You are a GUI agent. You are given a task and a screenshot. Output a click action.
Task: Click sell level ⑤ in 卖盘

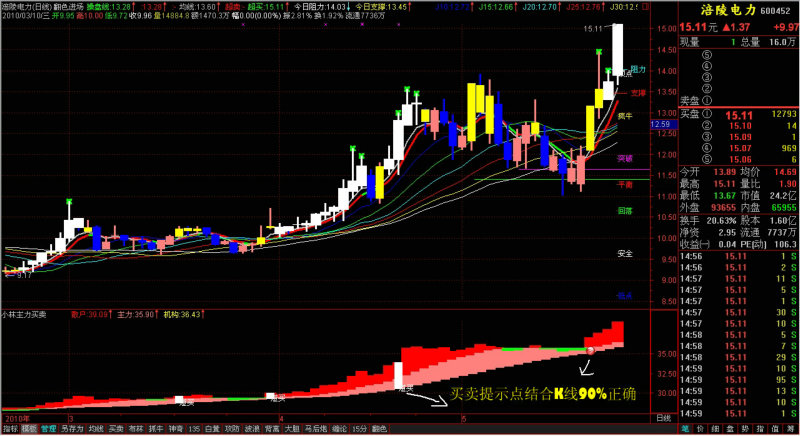pos(707,55)
